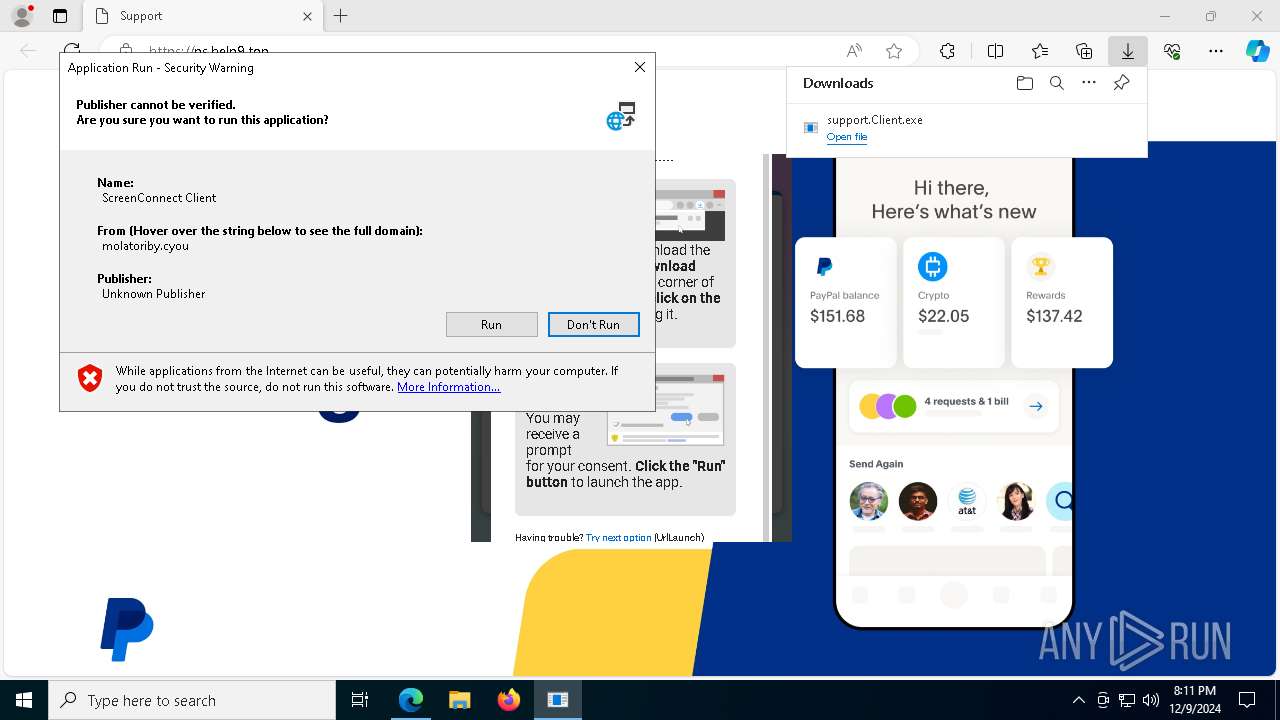Click the Read aloud icon
Viewport: 1280px width, 720px height.
click(854, 51)
